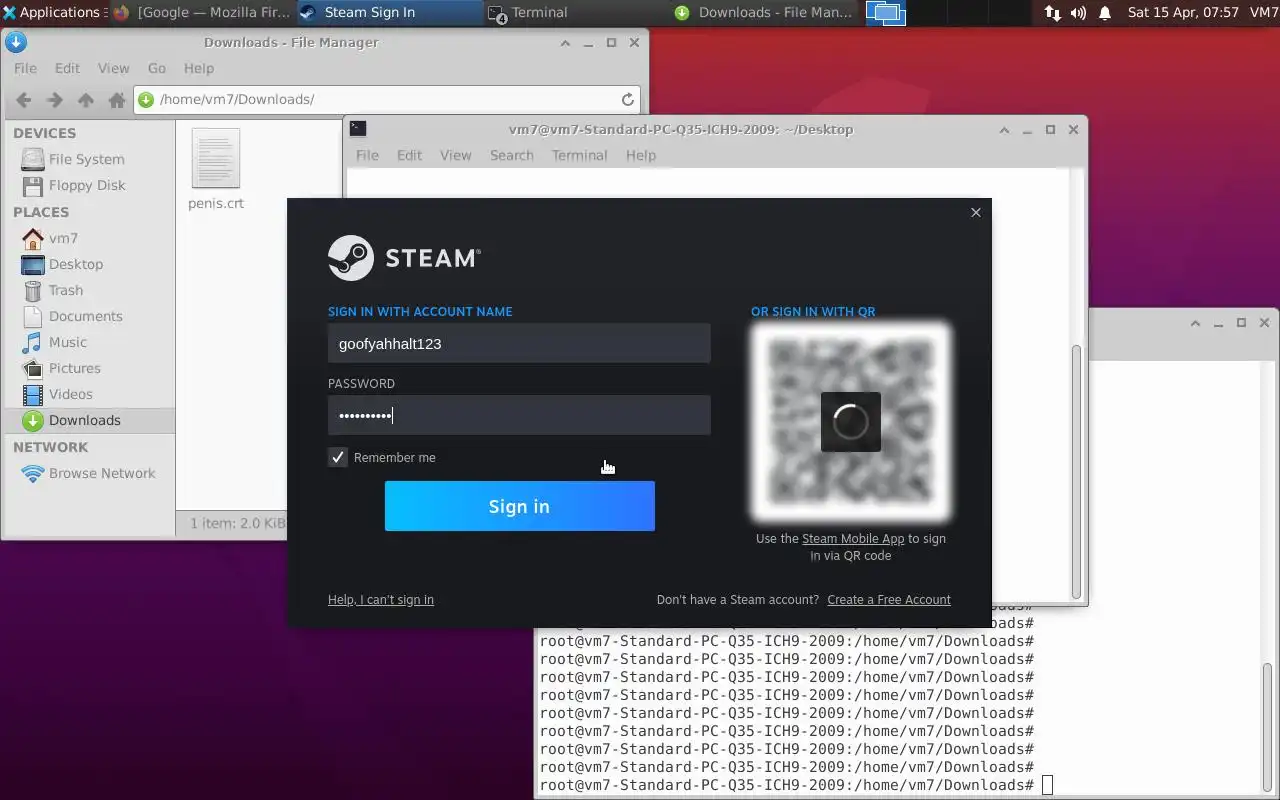Click the Steam logo in sign-in dialog
The width and height of the screenshot is (1280, 800).
[404, 258]
